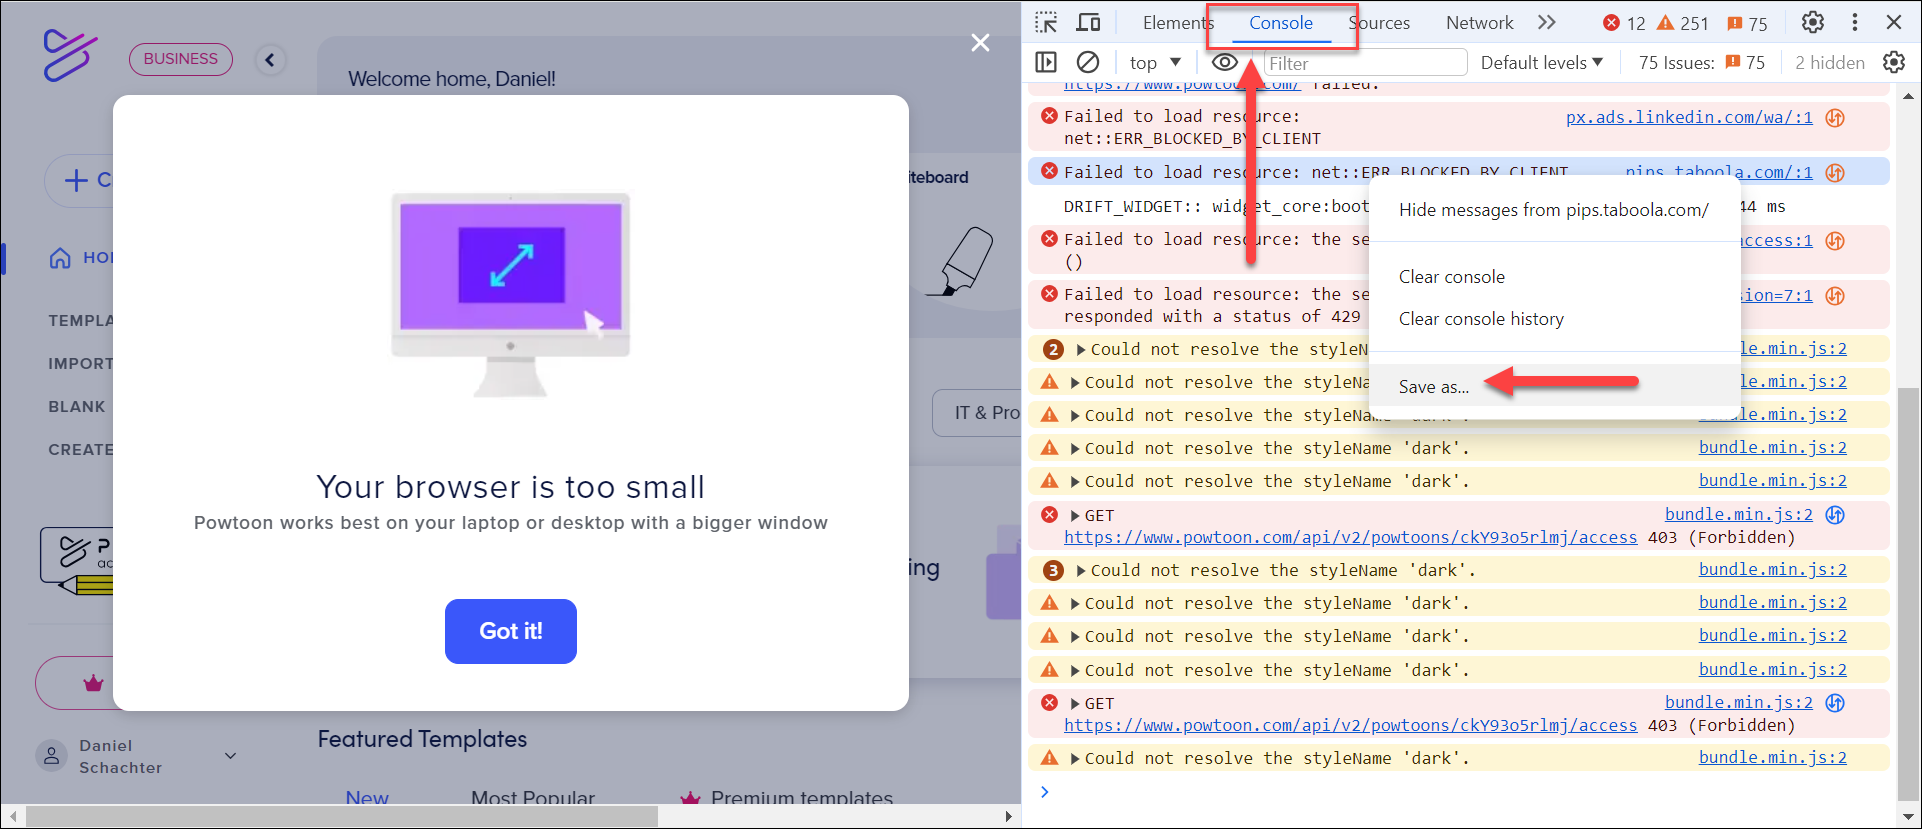1922x829 pixels.
Task: Expand more DevTools tabs chevron
Action: tap(1547, 22)
